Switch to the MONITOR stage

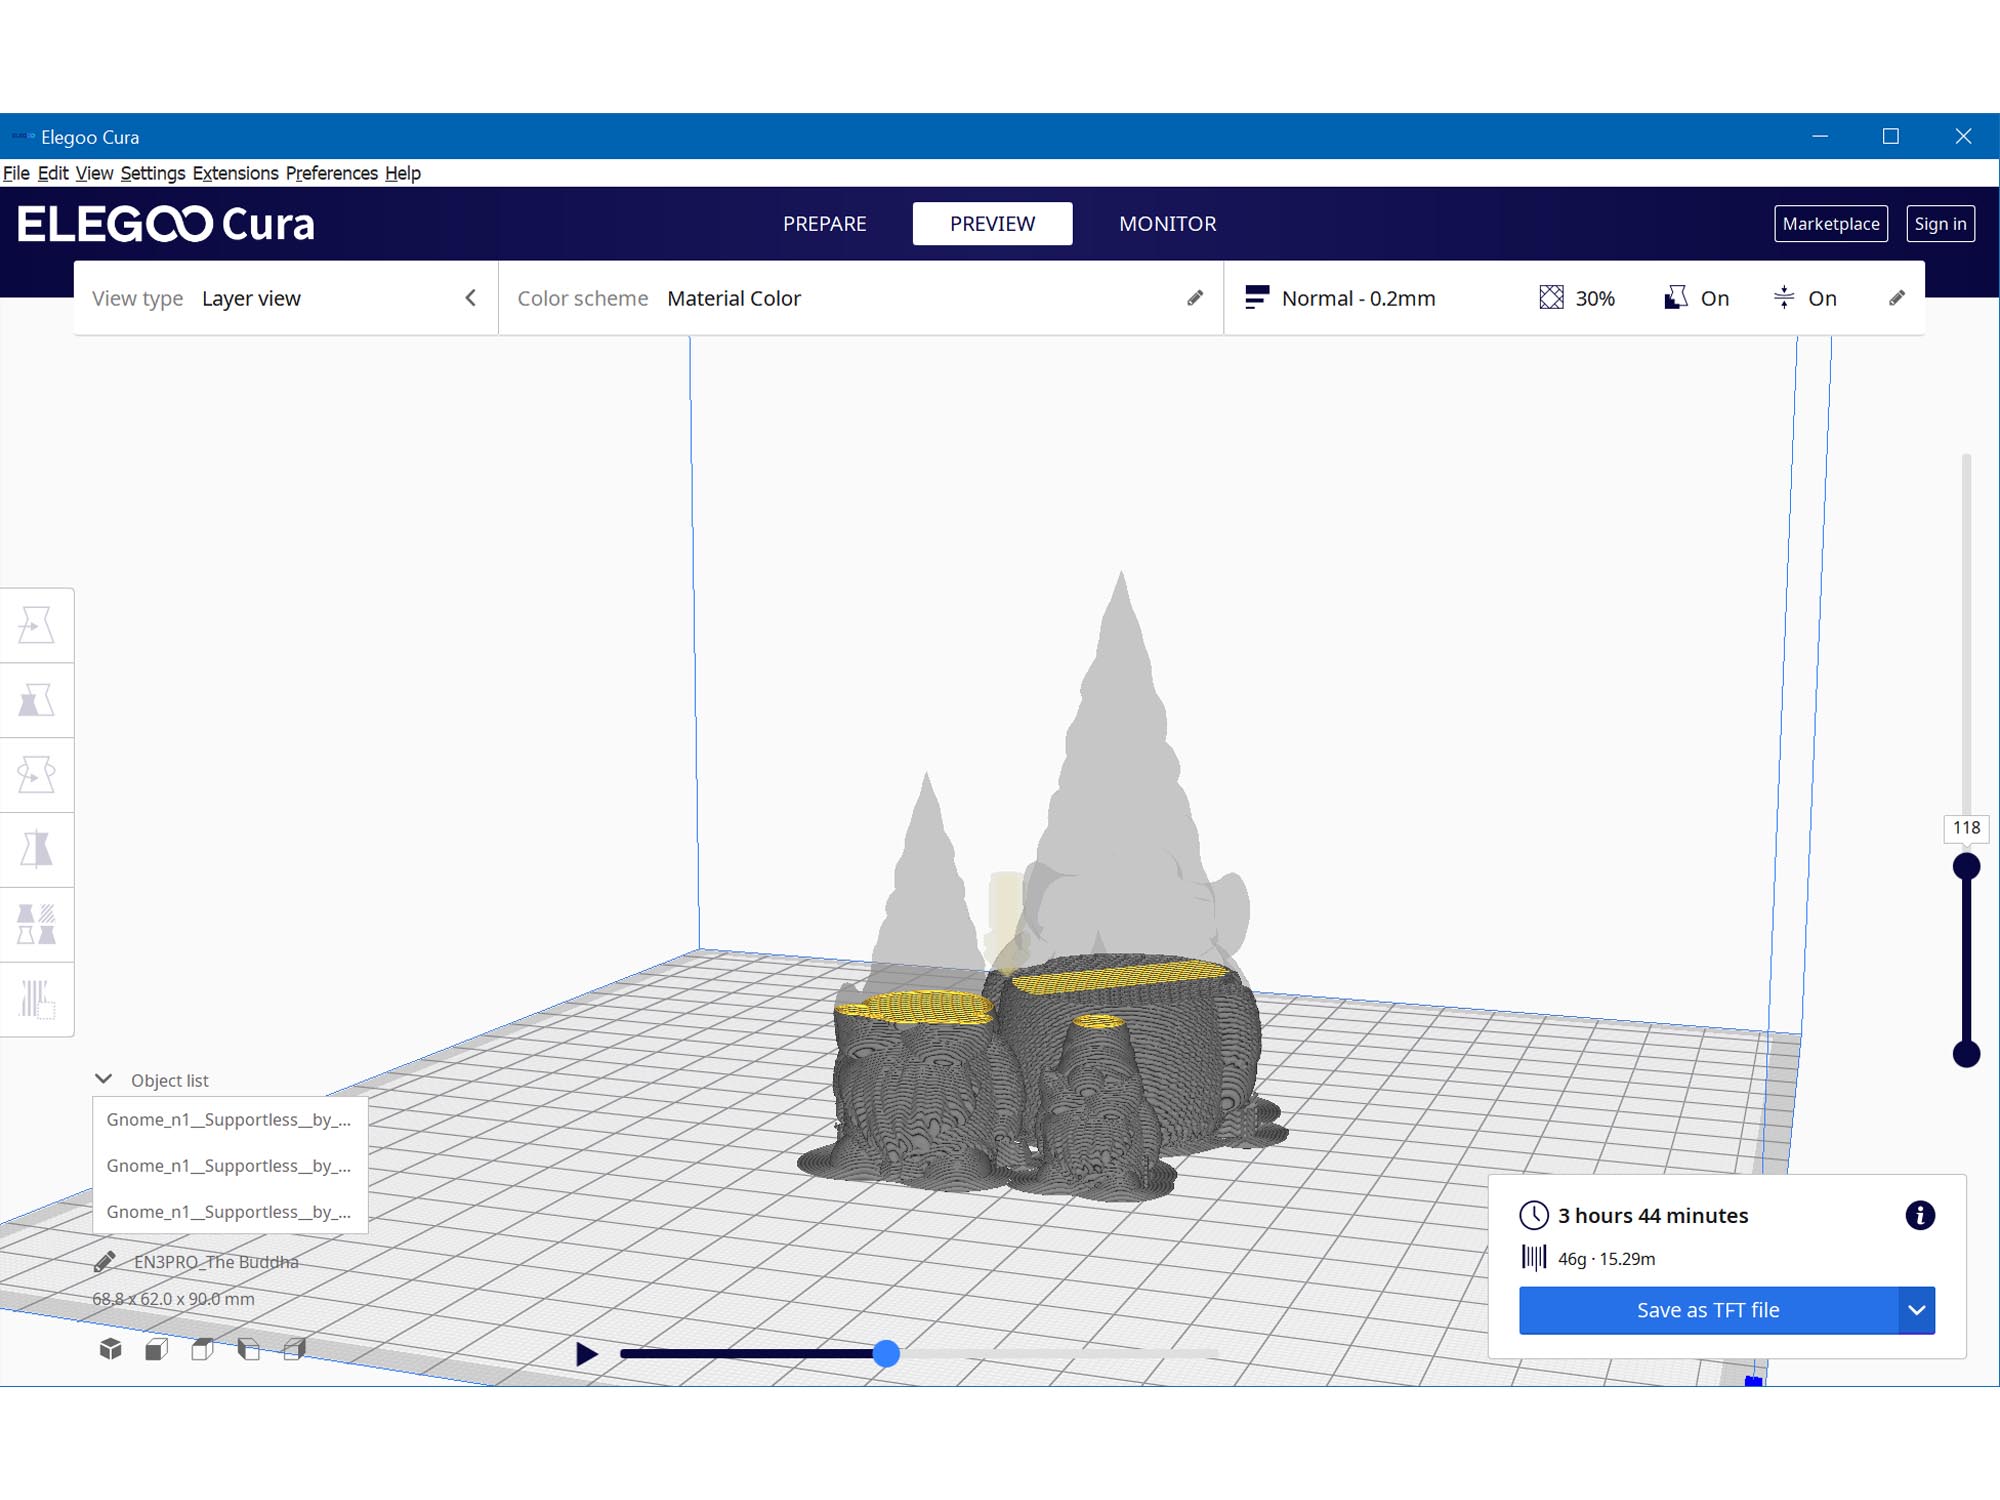(x=1167, y=224)
